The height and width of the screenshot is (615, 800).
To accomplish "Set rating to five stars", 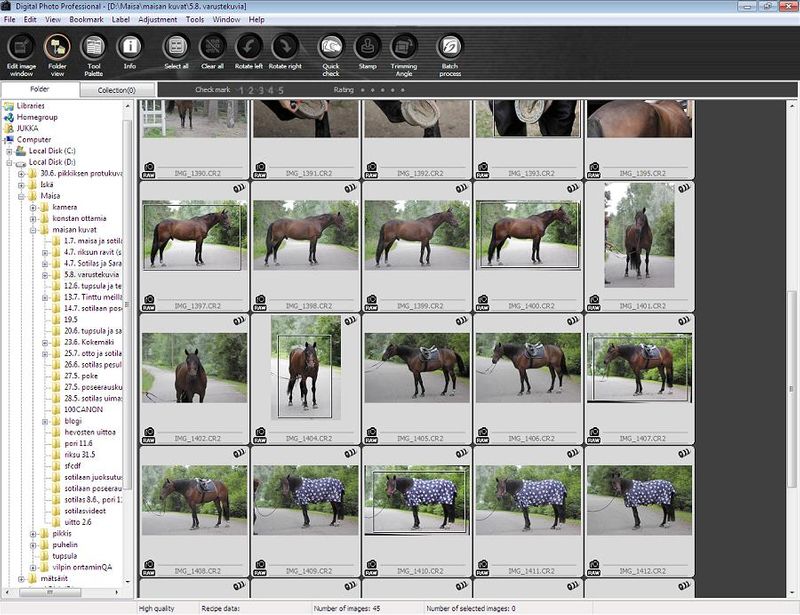I will [x=403, y=90].
